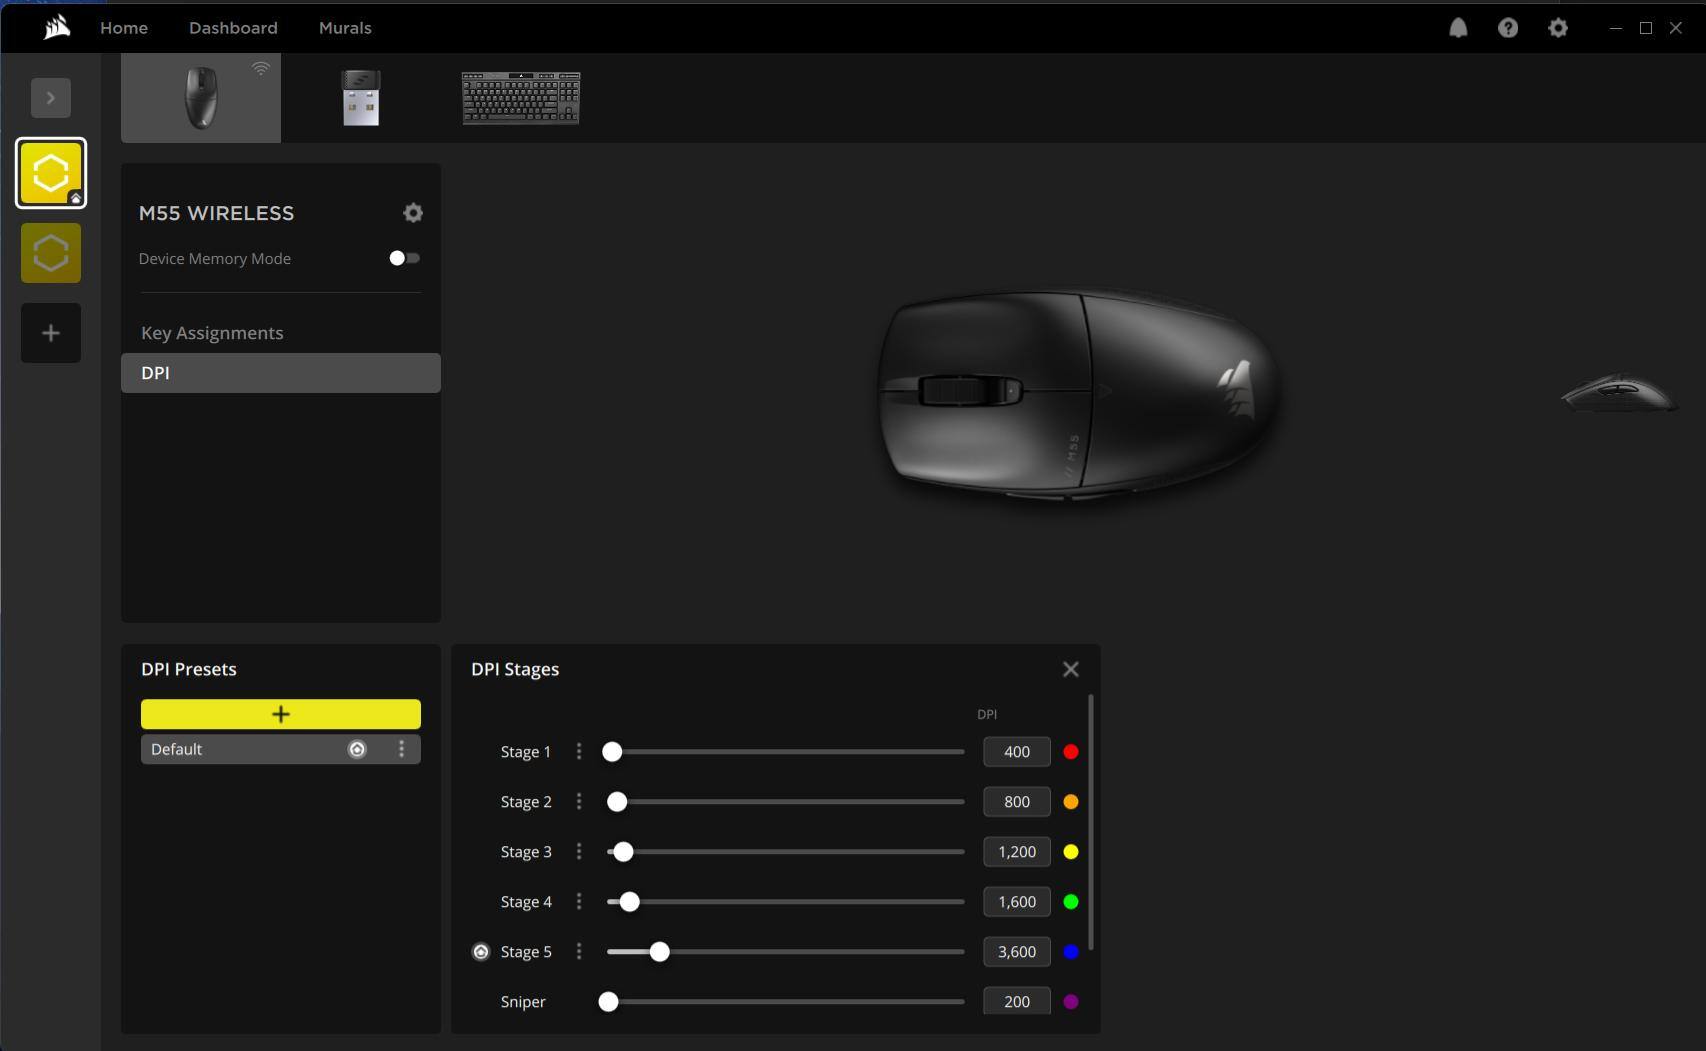
Task: Open Stage 1 options menu
Action: [579, 751]
